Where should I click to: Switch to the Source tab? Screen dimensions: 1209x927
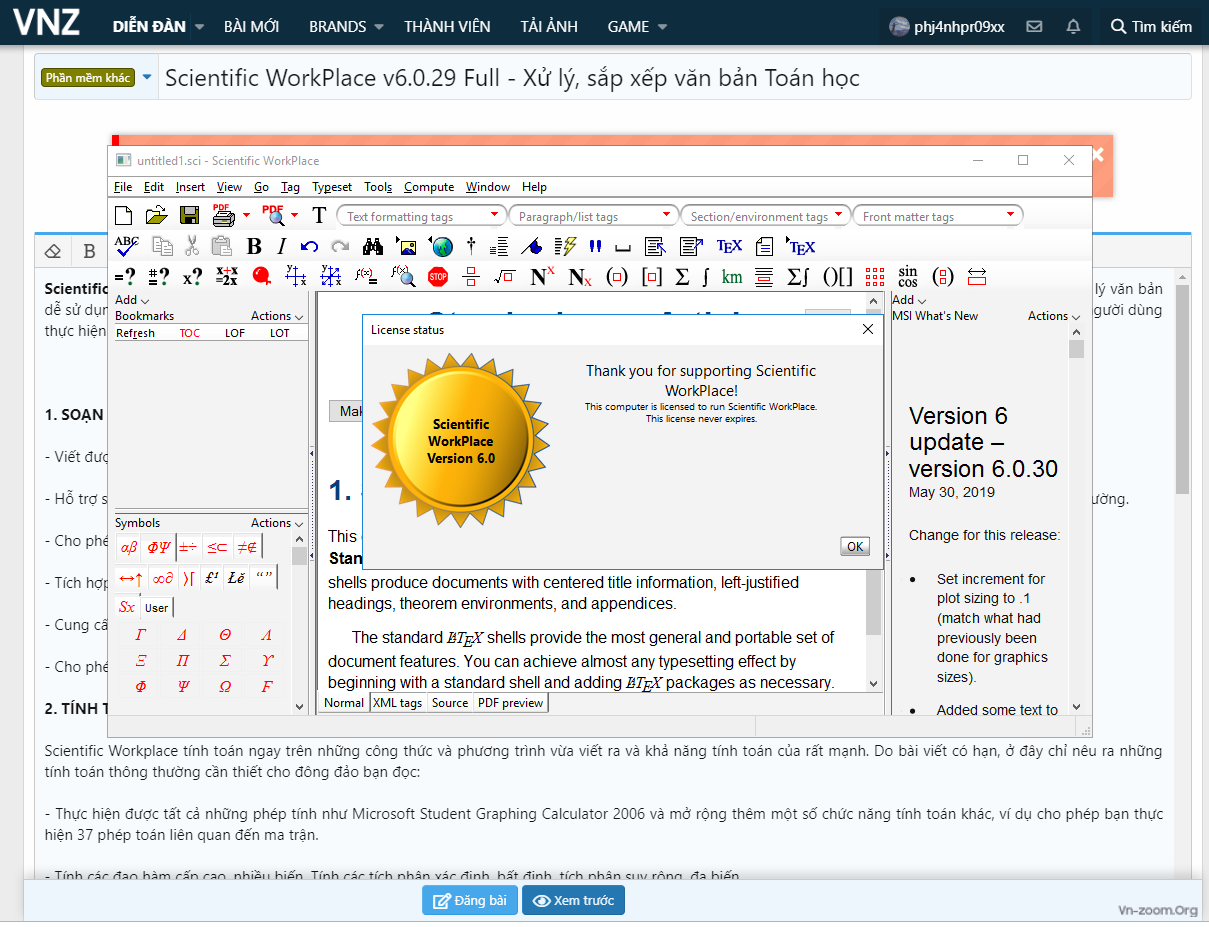pyautogui.click(x=450, y=703)
